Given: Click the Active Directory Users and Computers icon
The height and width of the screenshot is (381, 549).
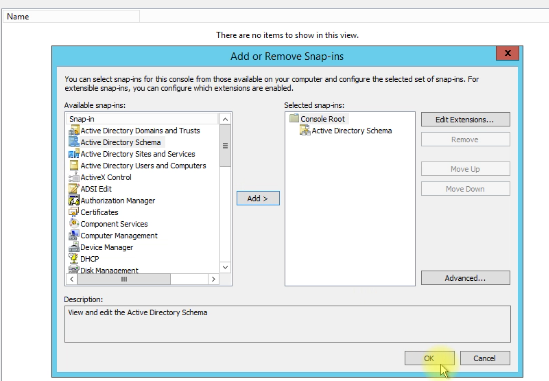Looking at the screenshot, I should pos(74,165).
